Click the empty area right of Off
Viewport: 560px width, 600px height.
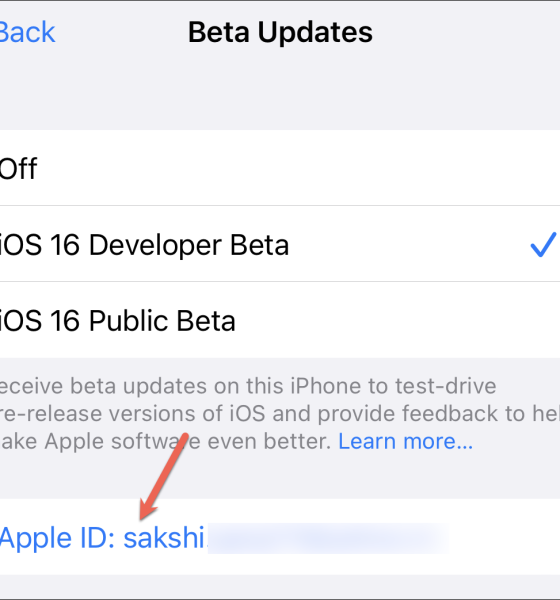tap(299, 168)
